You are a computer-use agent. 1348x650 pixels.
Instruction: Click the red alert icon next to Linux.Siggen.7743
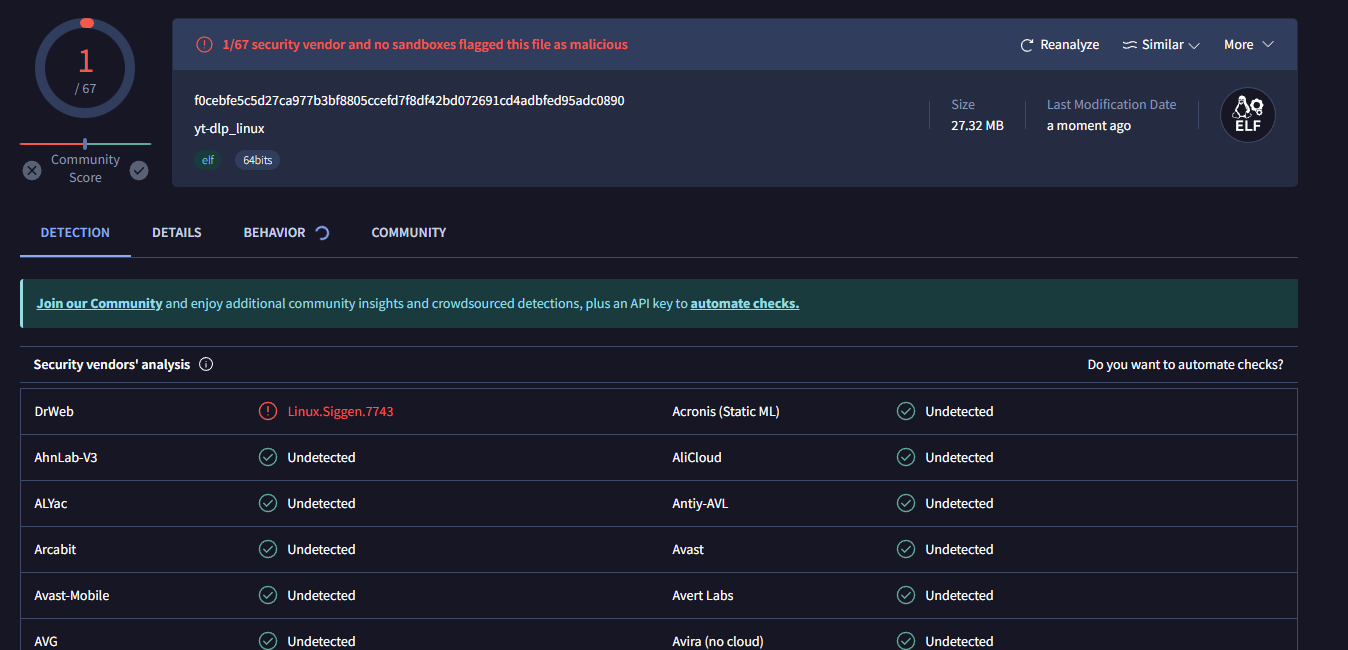(267, 412)
